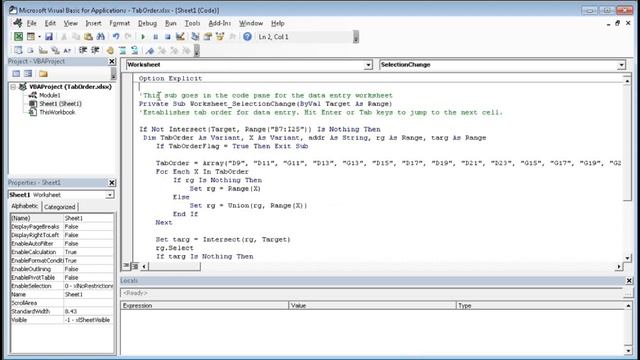Screen dimensions: 640x360
Task: Click the Paste toolbar icon
Action: click(x=88, y=37)
